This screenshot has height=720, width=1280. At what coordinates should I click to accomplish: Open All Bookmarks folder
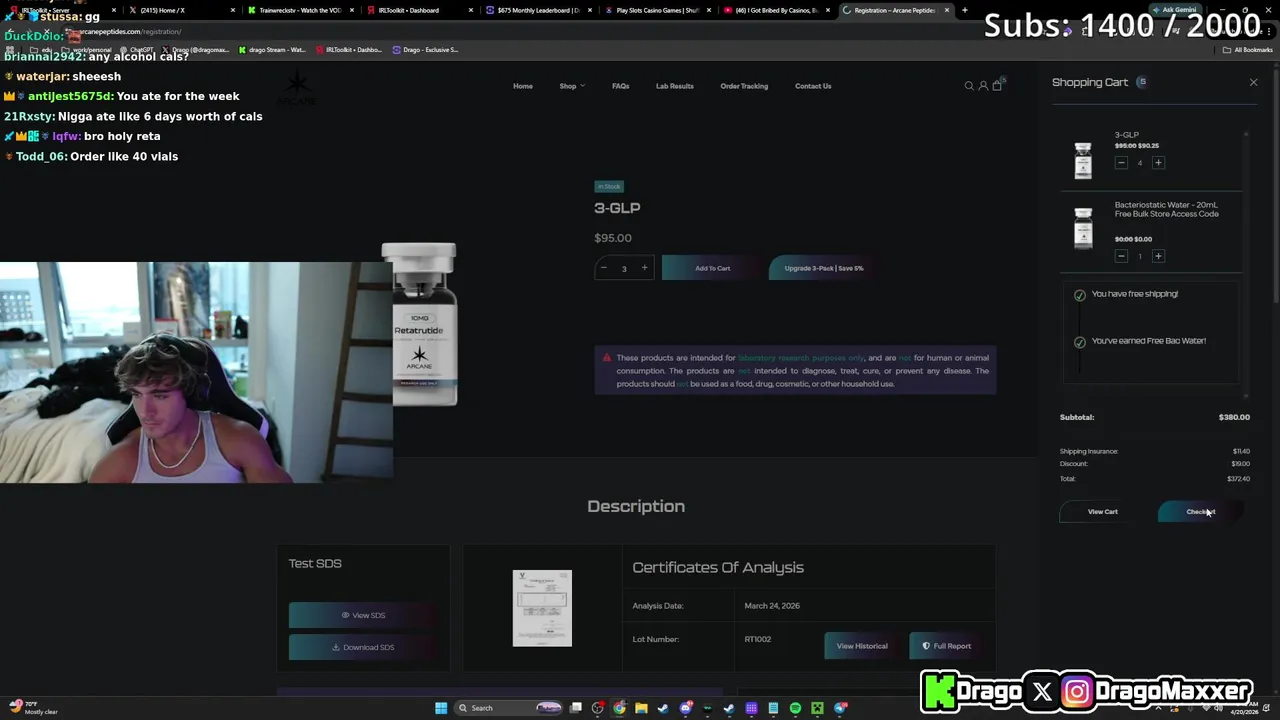[1248, 50]
